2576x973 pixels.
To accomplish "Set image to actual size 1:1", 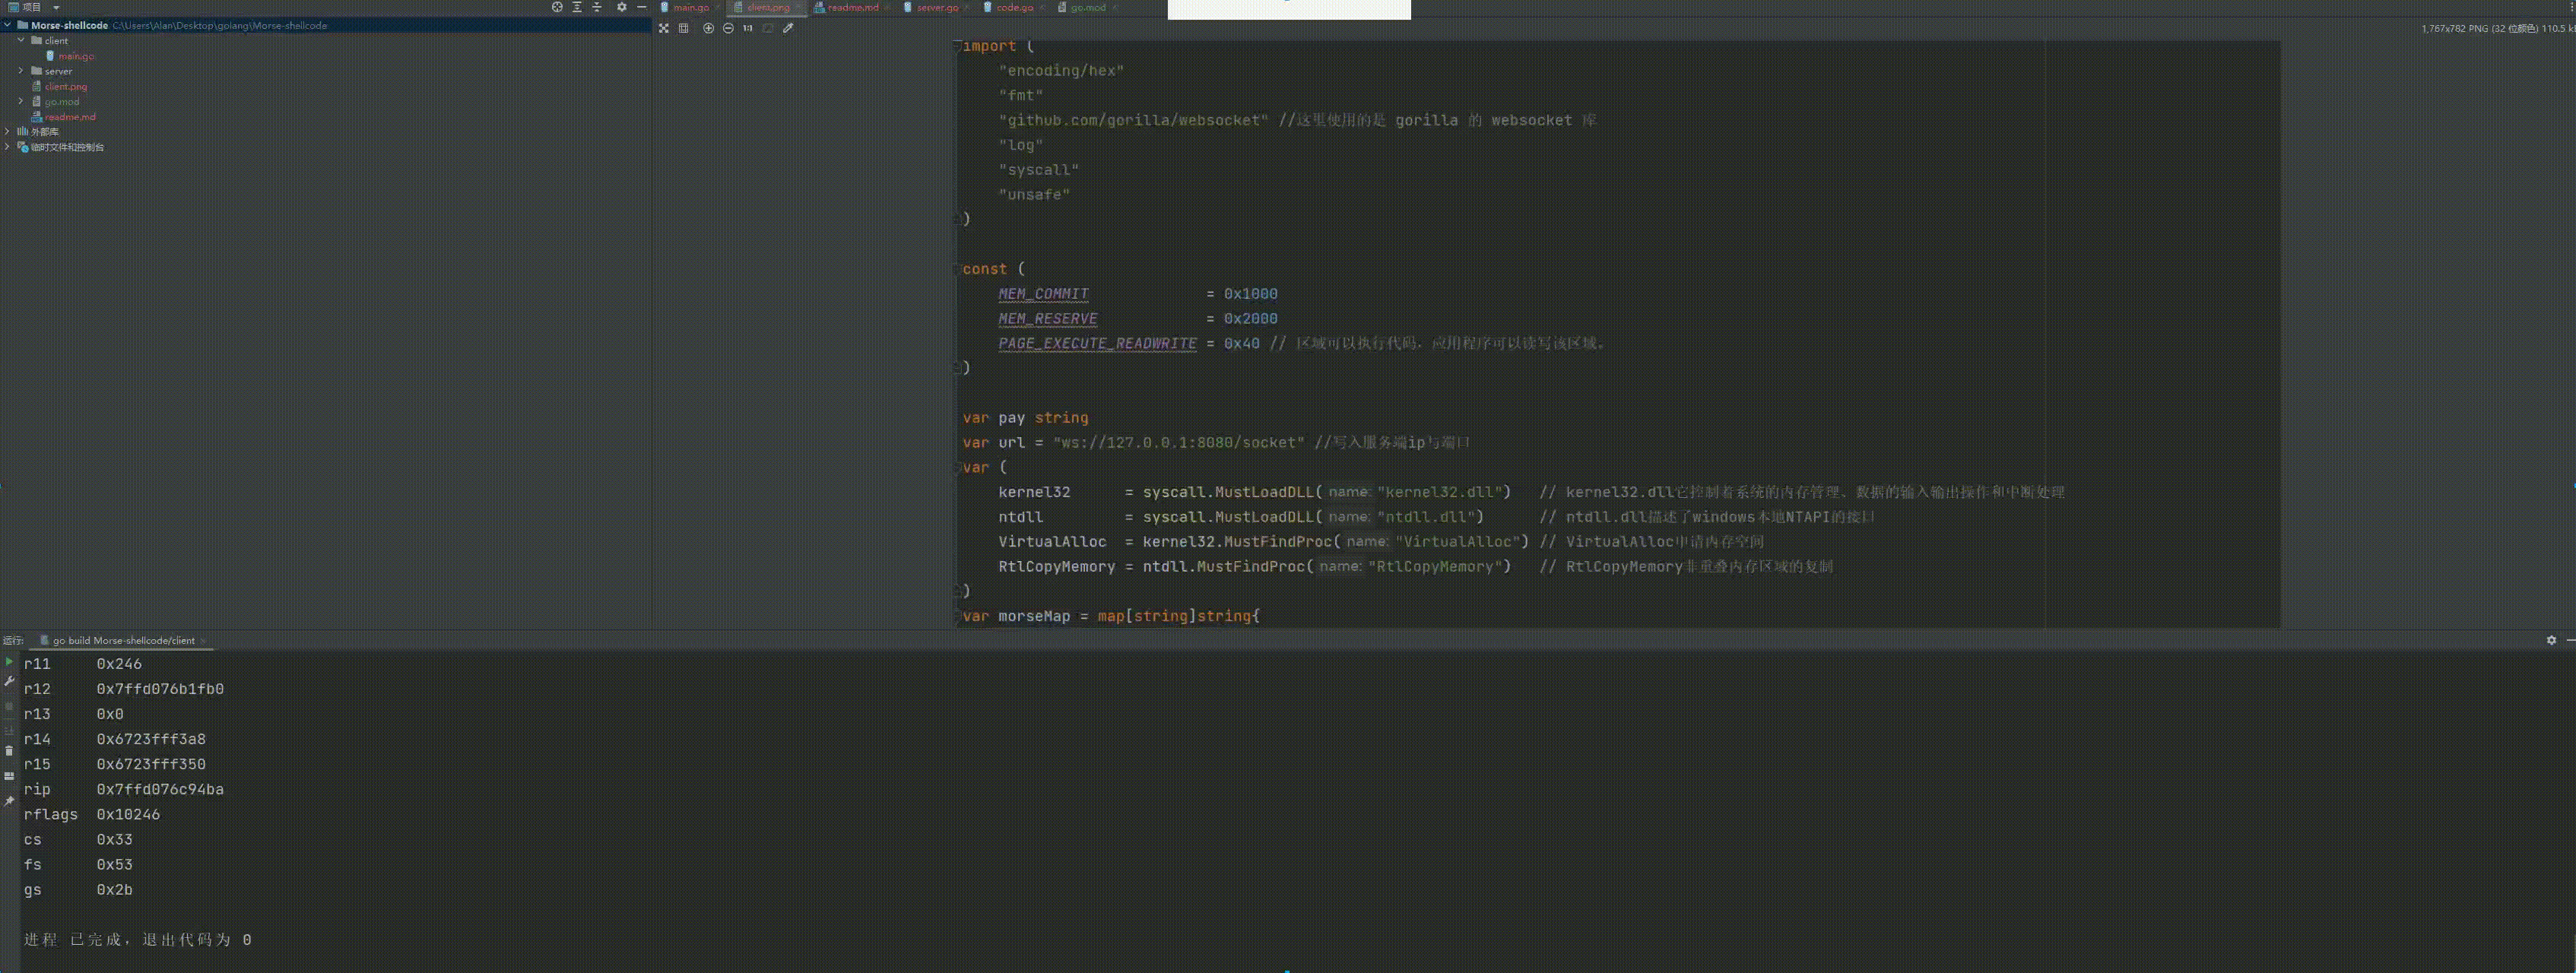I will coord(747,28).
